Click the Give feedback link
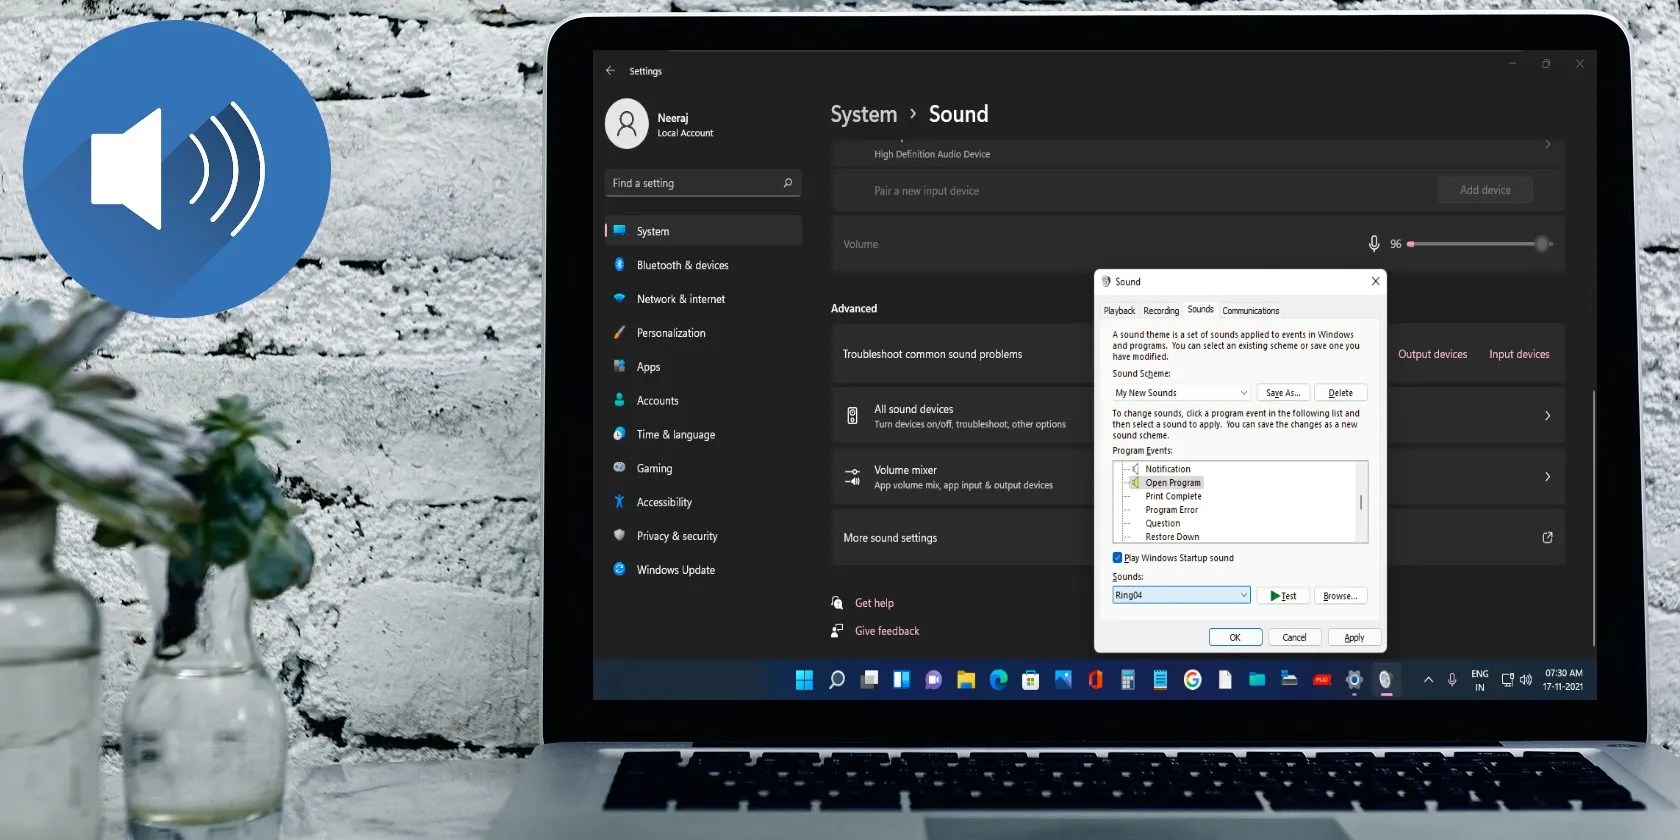 [887, 631]
